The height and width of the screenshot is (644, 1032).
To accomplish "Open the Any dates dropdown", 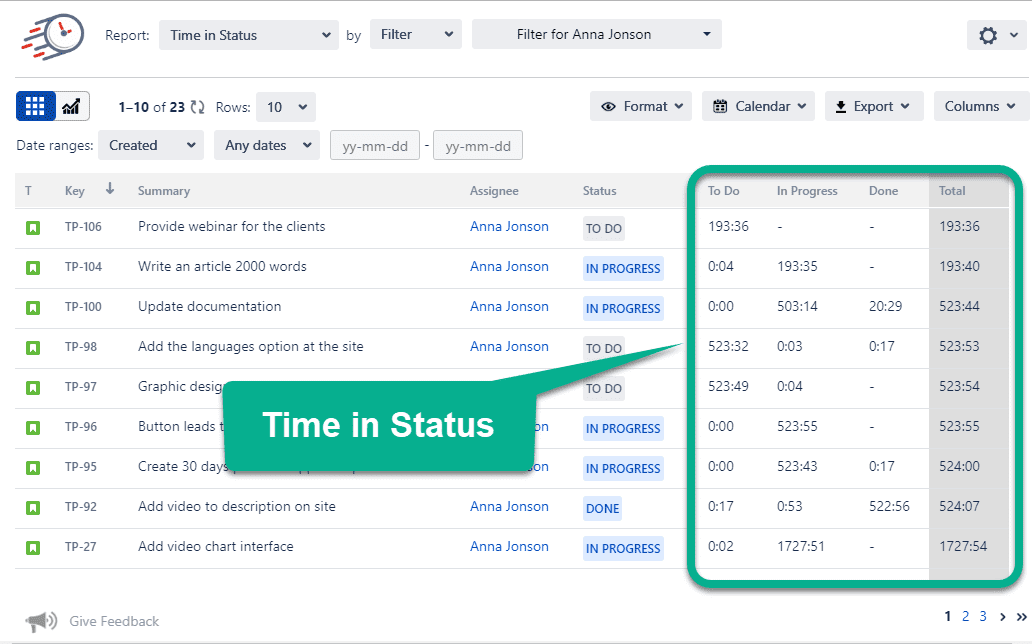I will coord(266,144).
